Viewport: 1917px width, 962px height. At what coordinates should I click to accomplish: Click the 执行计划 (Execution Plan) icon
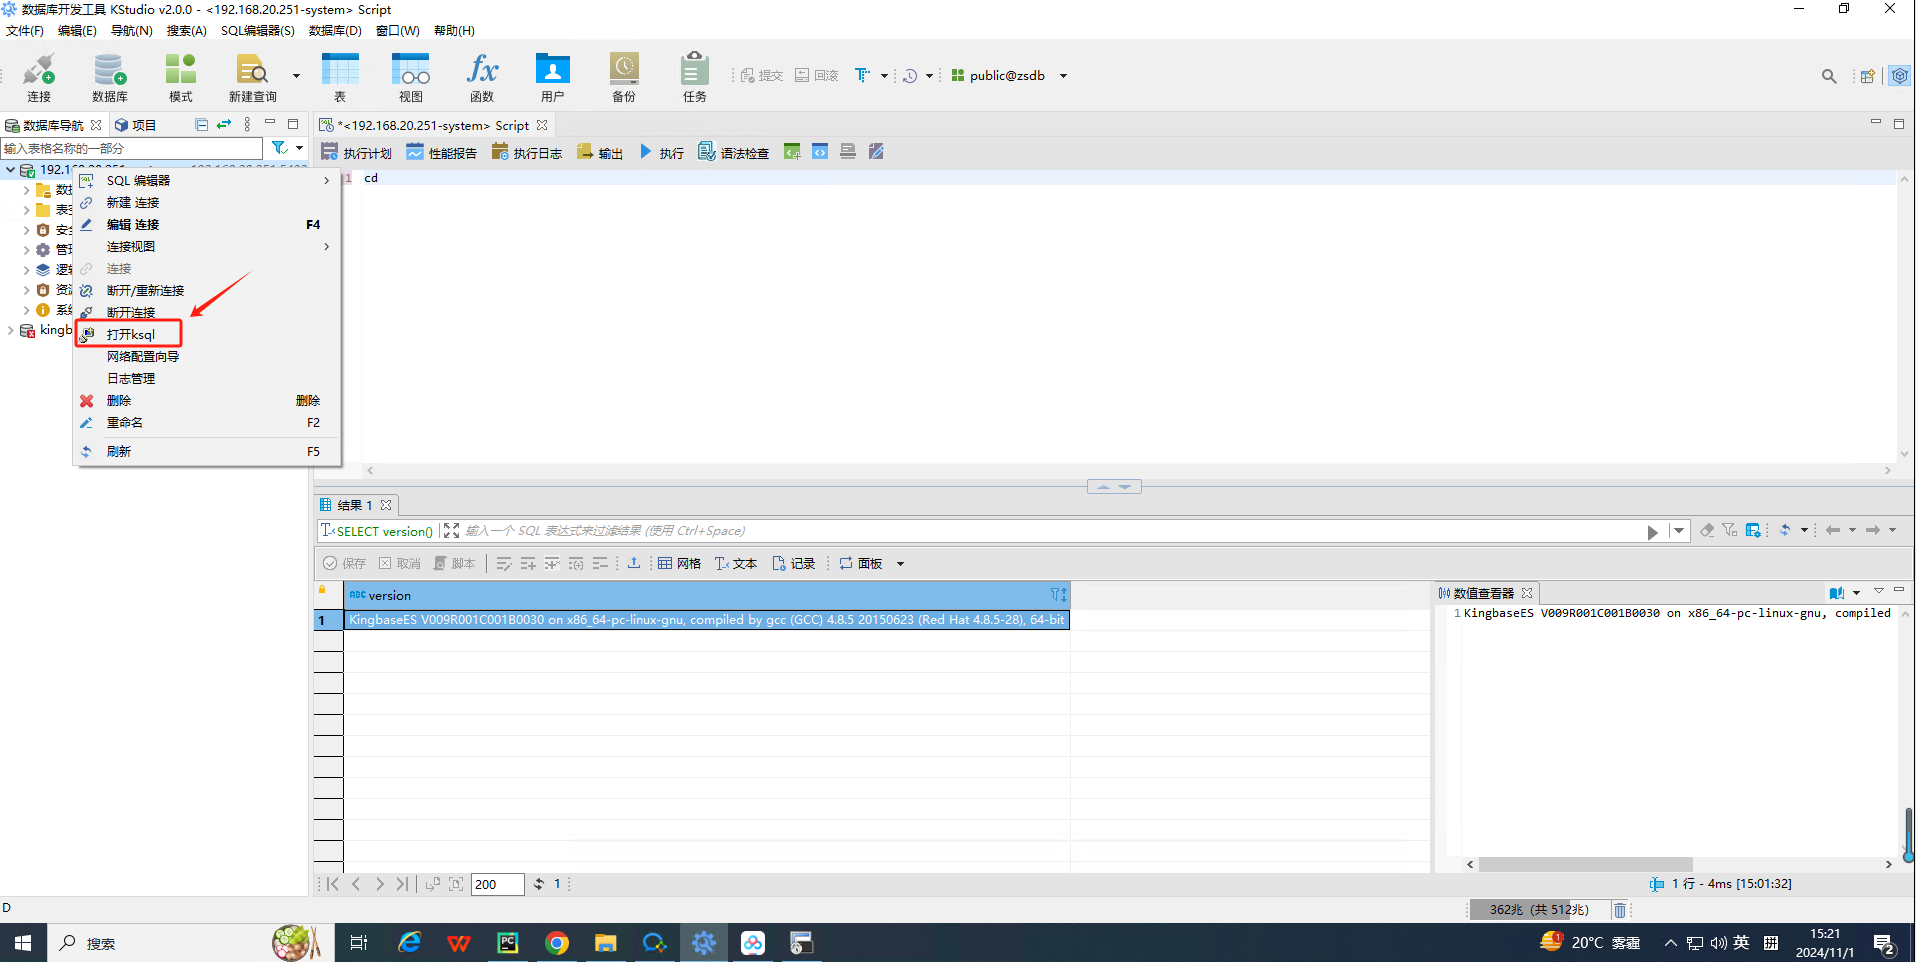point(356,153)
